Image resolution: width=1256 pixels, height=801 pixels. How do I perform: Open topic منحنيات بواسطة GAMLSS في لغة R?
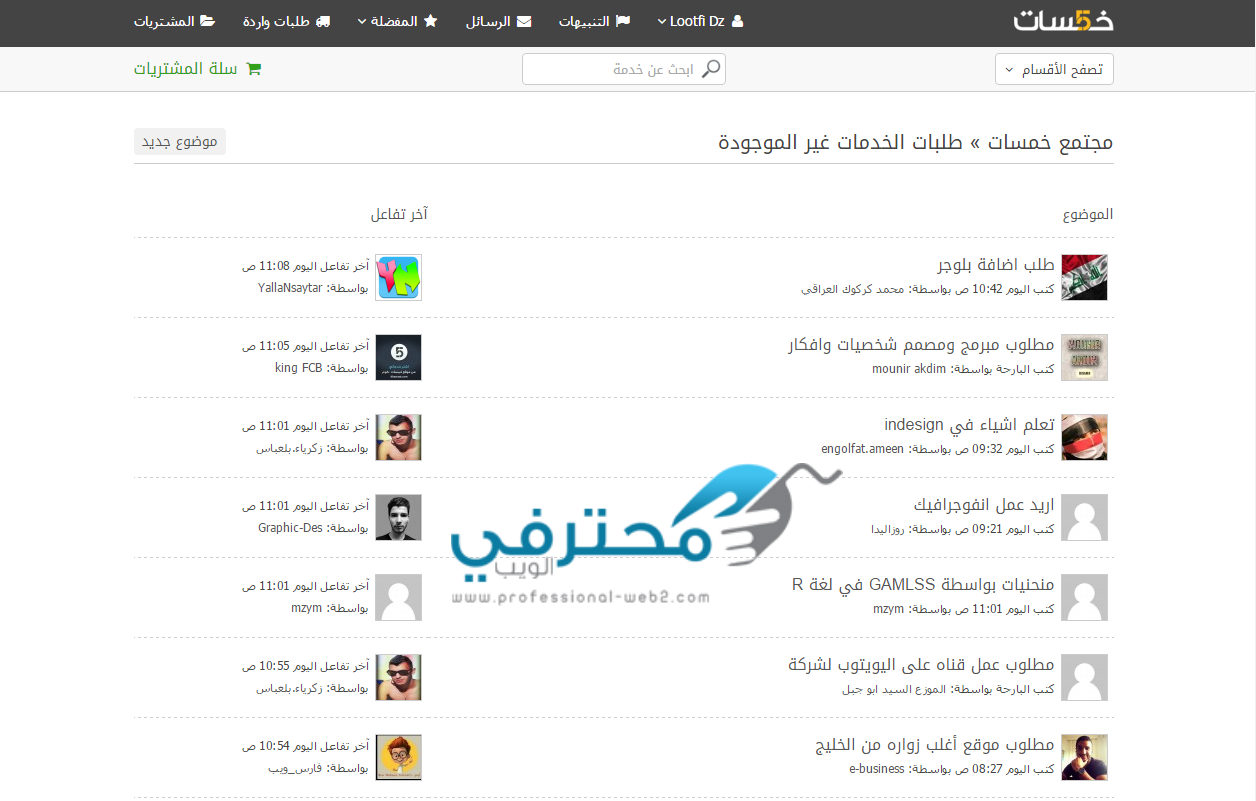pyautogui.click(x=923, y=585)
